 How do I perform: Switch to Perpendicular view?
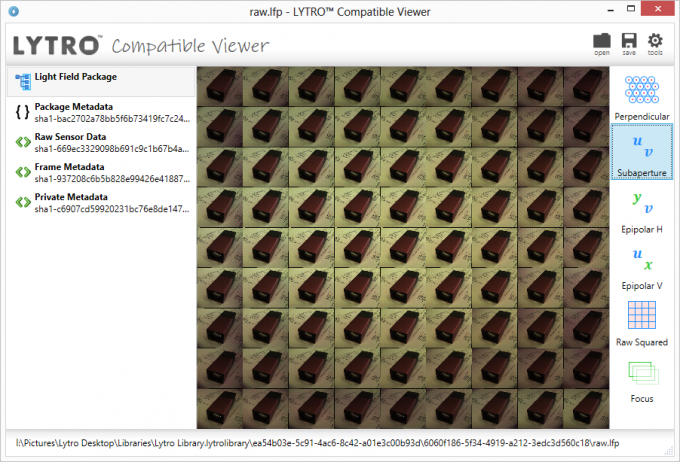click(x=642, y=97)
